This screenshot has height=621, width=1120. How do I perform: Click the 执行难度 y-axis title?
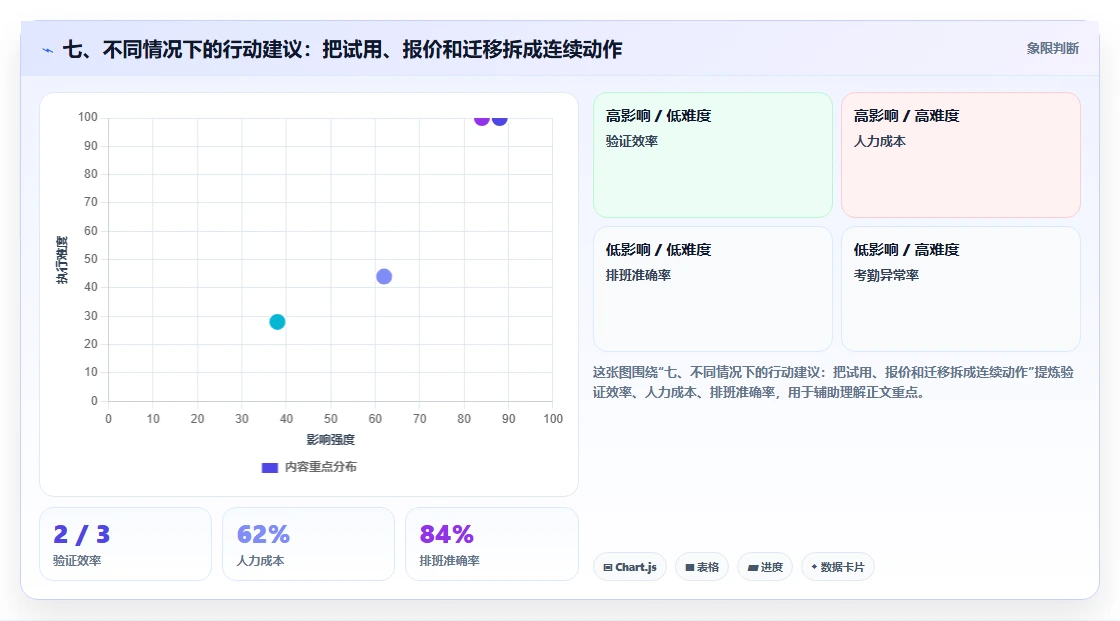coord(62,260)
